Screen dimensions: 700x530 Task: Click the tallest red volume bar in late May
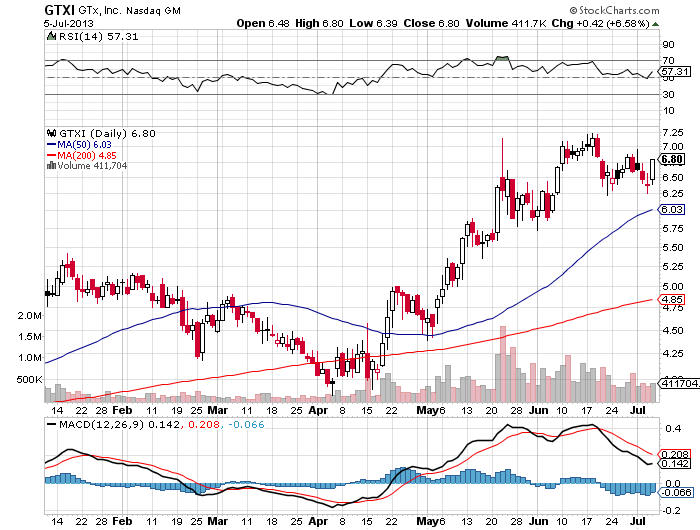coord(503,364)
